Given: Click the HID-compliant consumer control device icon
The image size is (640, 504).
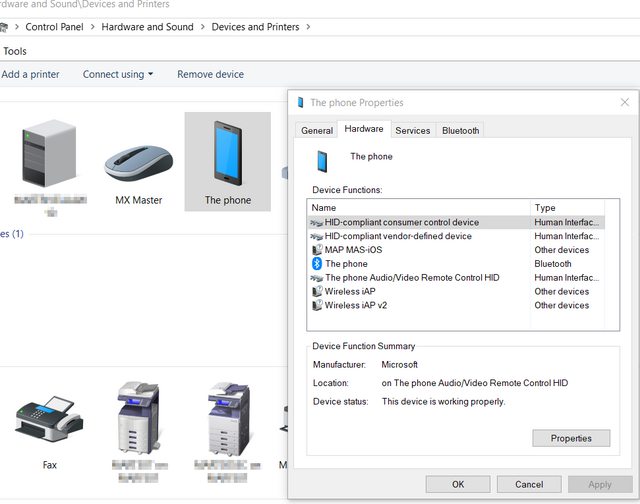Looking at the screenshot, I should pos(317,222).
